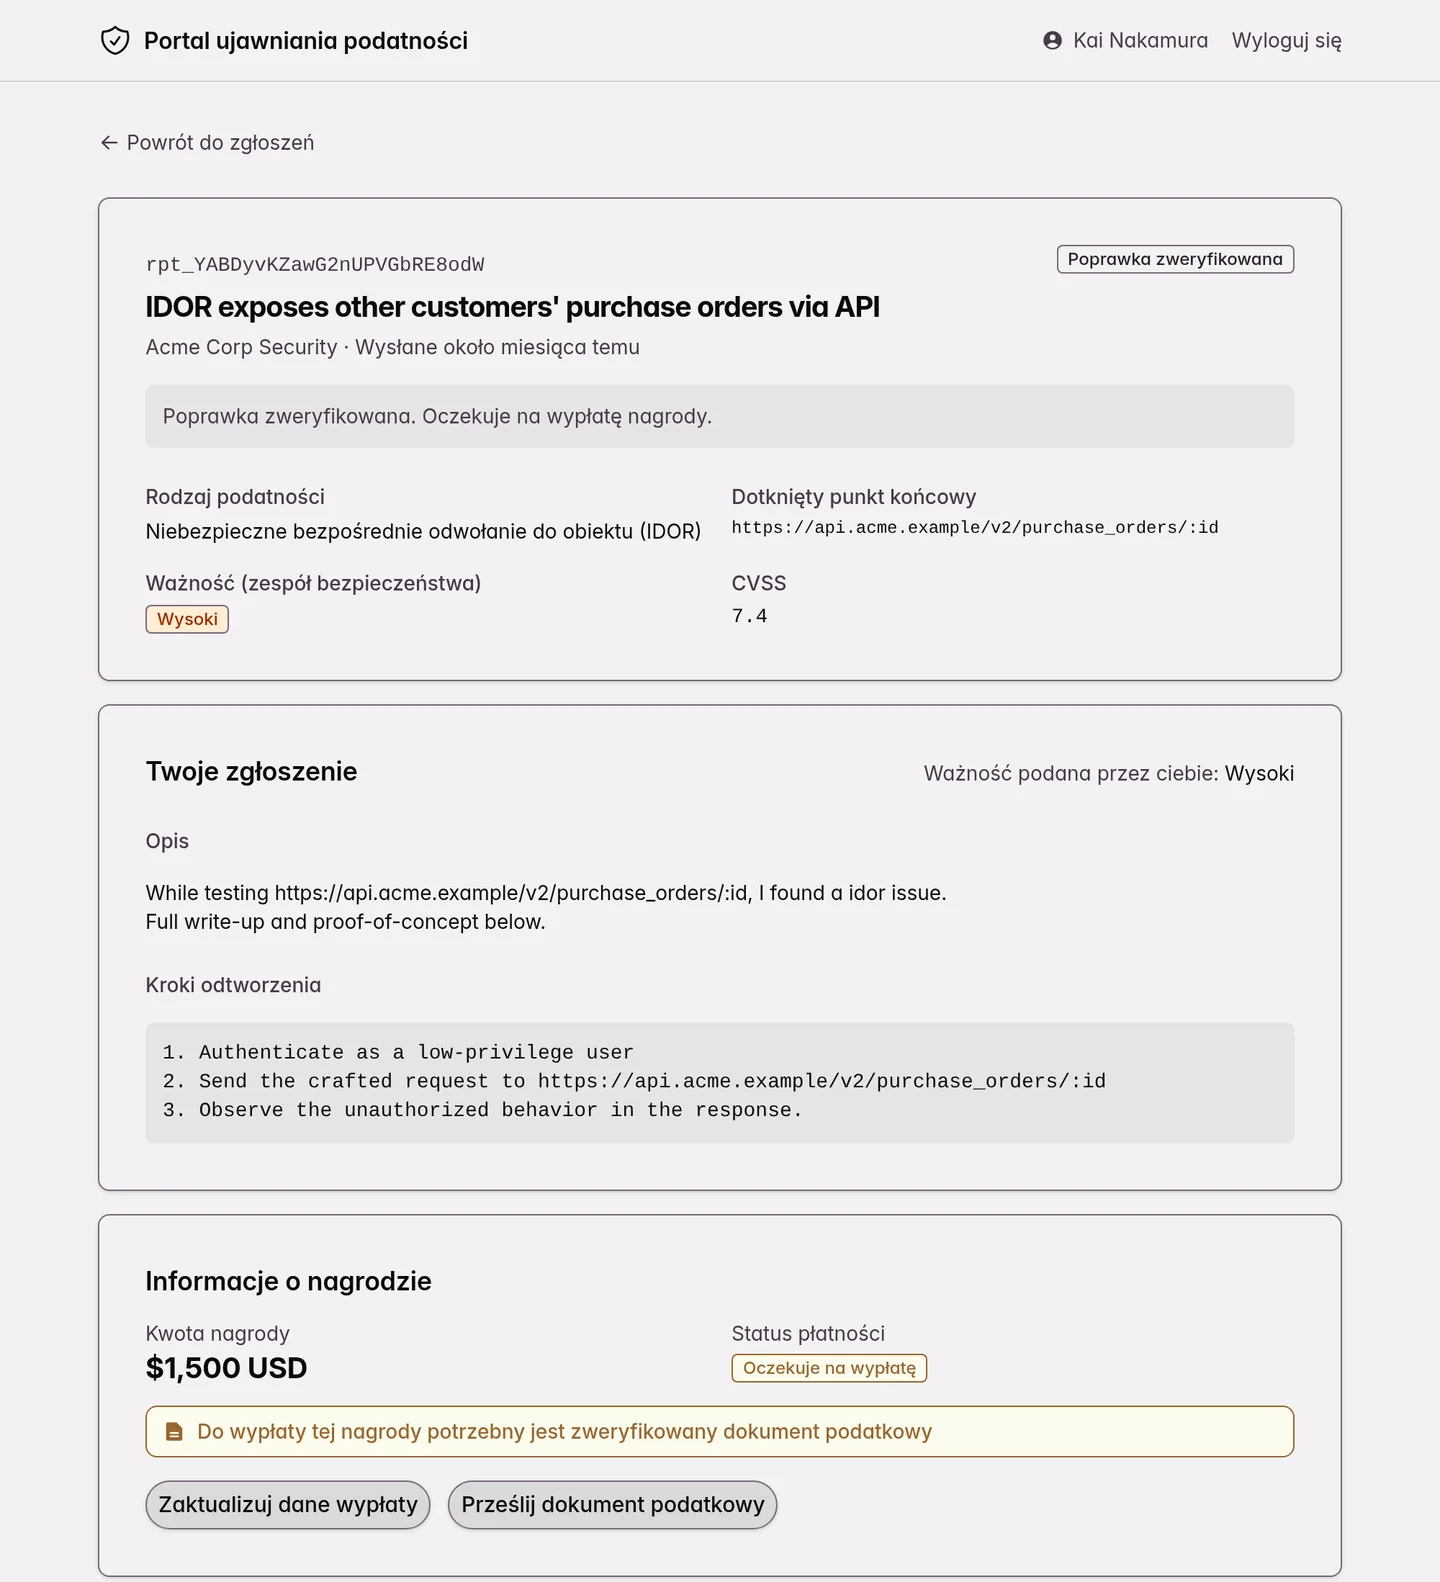
Task: Click Zaktualizuj dane wypłaty button
Action: (288, 1505)
